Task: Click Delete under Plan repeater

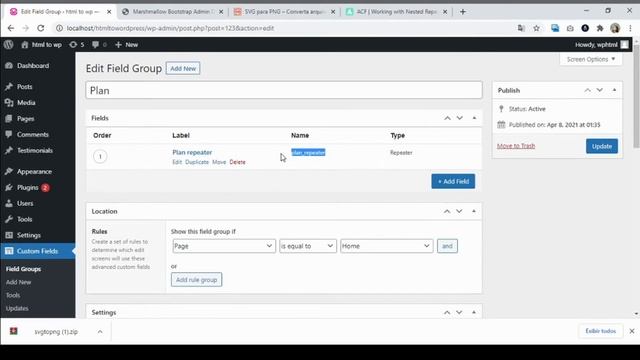Action: click(238, 162)
